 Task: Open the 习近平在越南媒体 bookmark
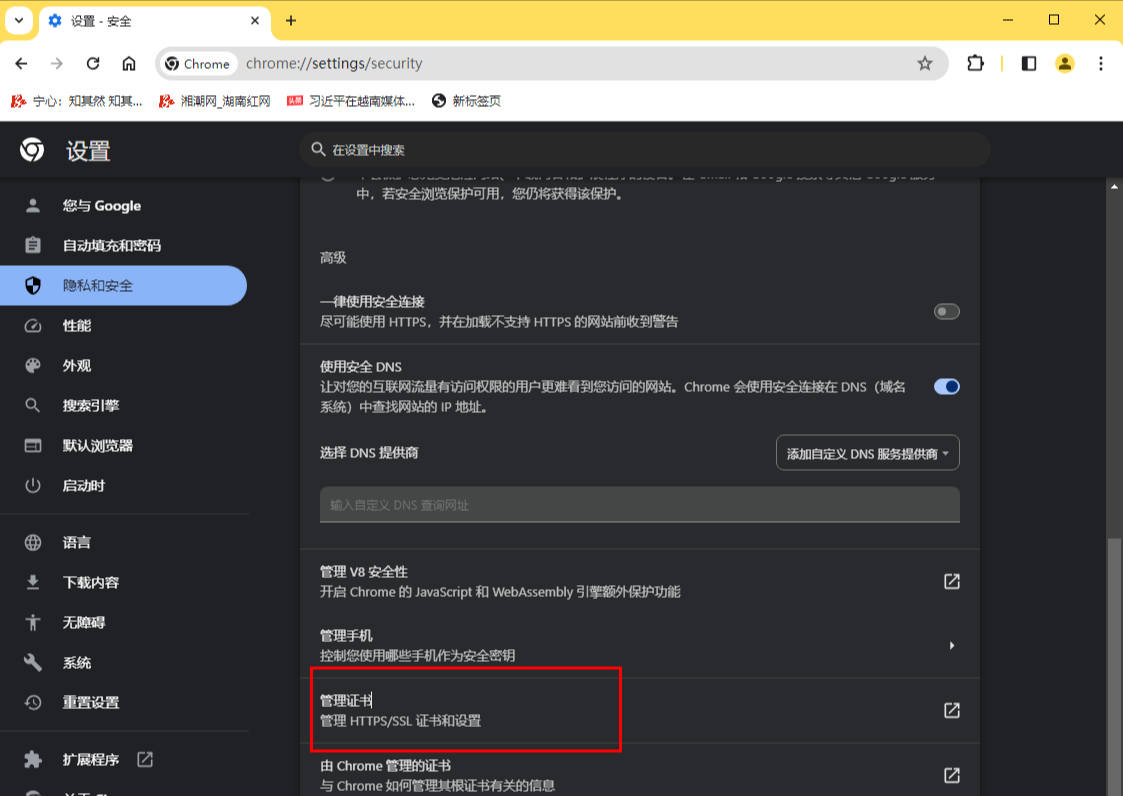[x=351, y=101]
